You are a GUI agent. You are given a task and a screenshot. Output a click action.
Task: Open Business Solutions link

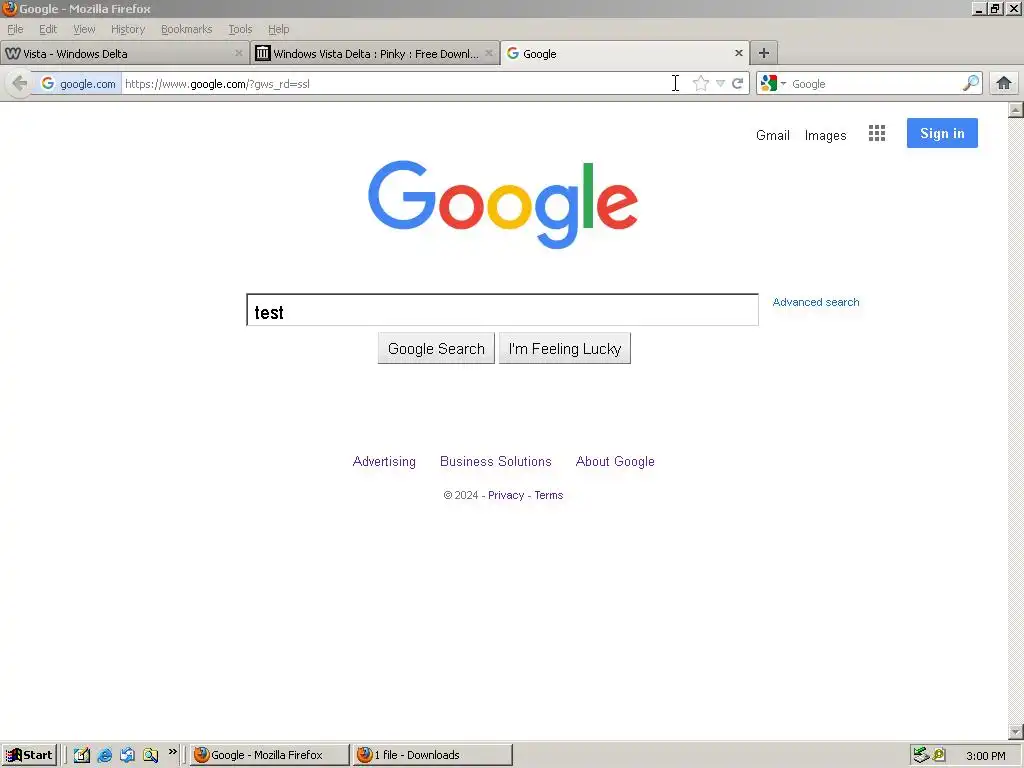point(496,462)
